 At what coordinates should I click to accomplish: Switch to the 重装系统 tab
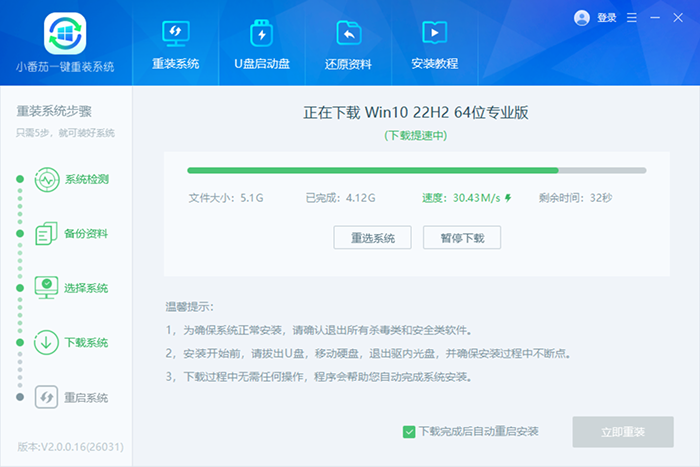(176, 45)
